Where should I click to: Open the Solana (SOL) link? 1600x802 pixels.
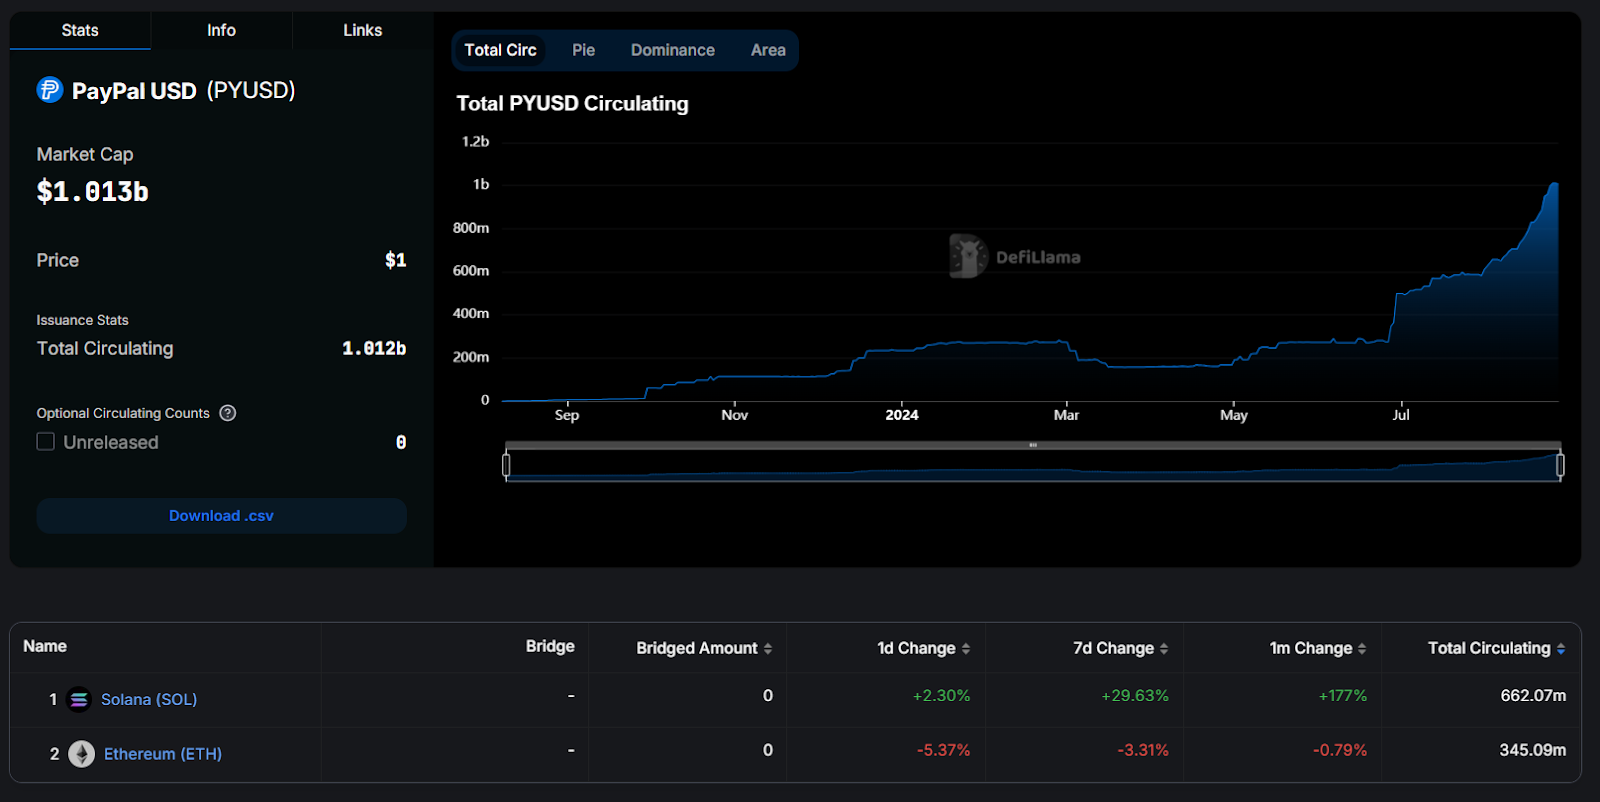pos(149,700)
